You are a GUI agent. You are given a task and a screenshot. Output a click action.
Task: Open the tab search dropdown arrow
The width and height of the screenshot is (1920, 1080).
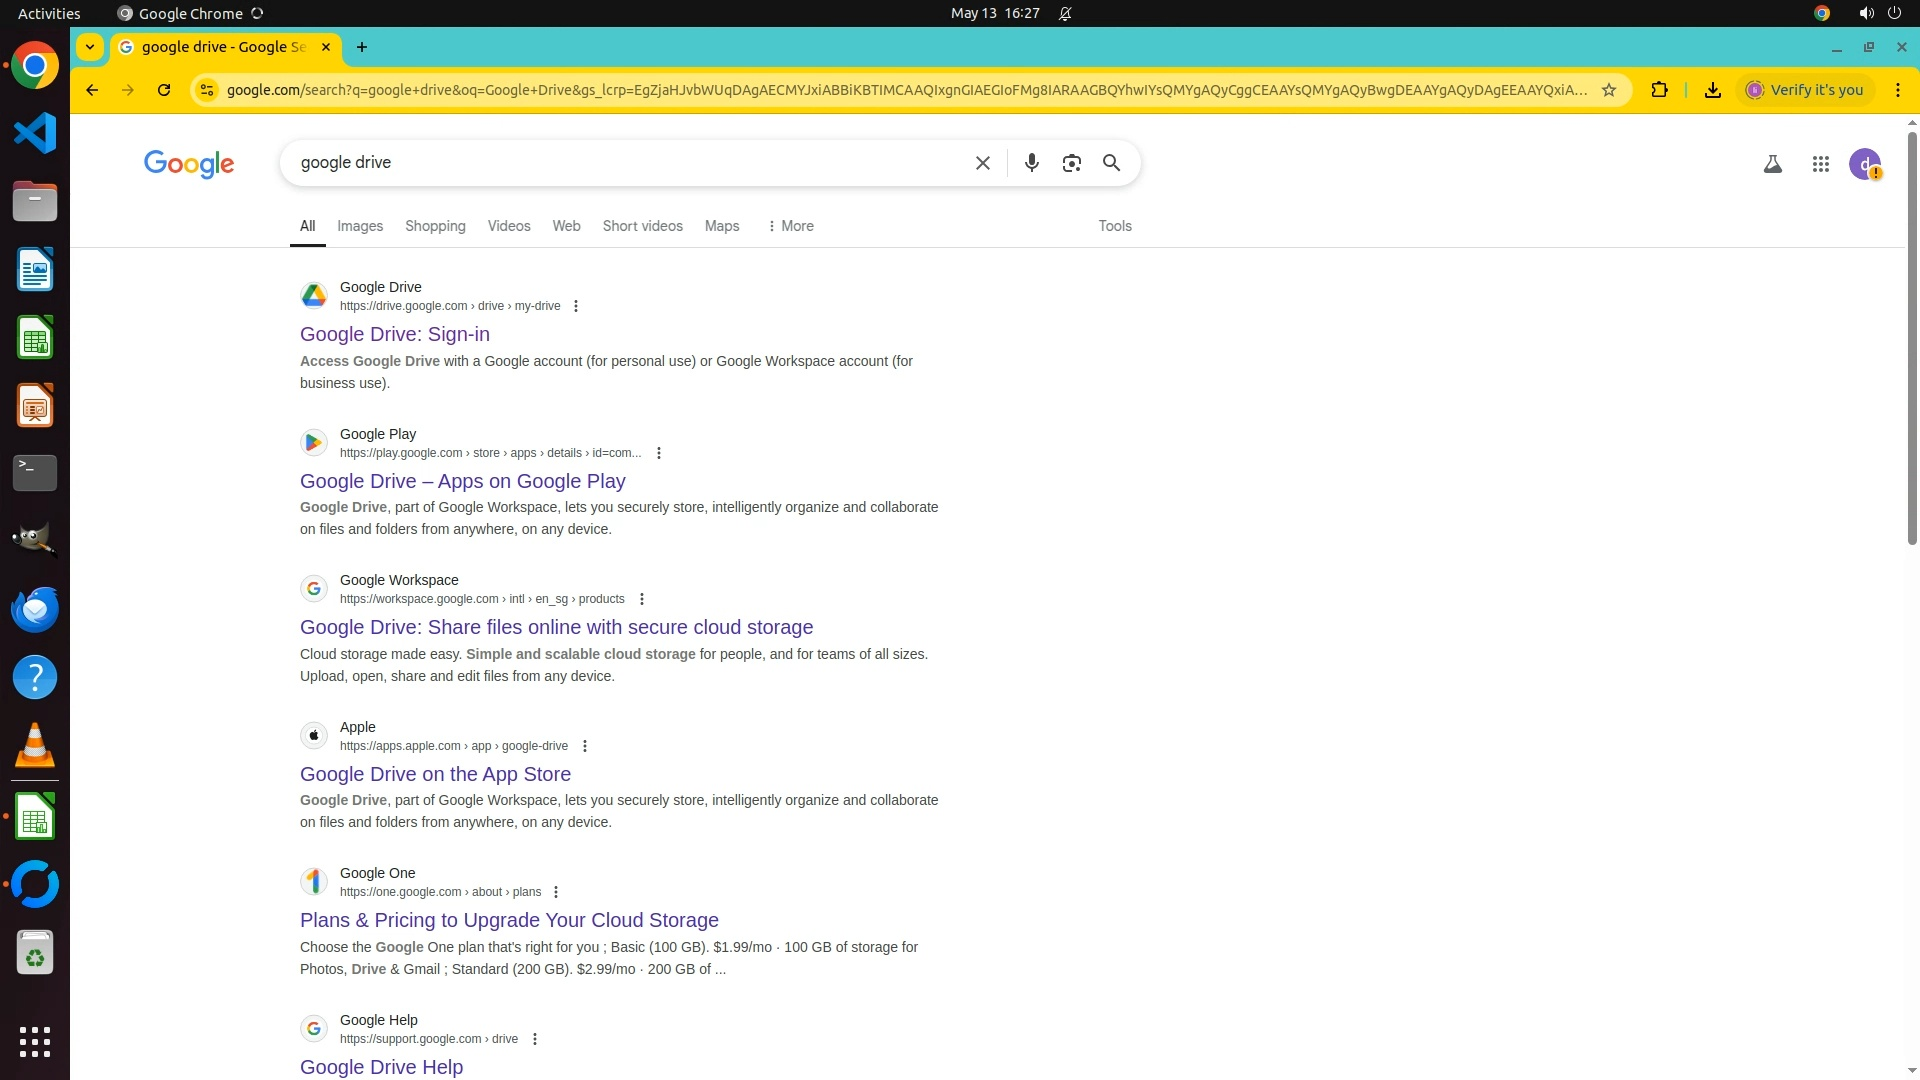pos(90,47)
